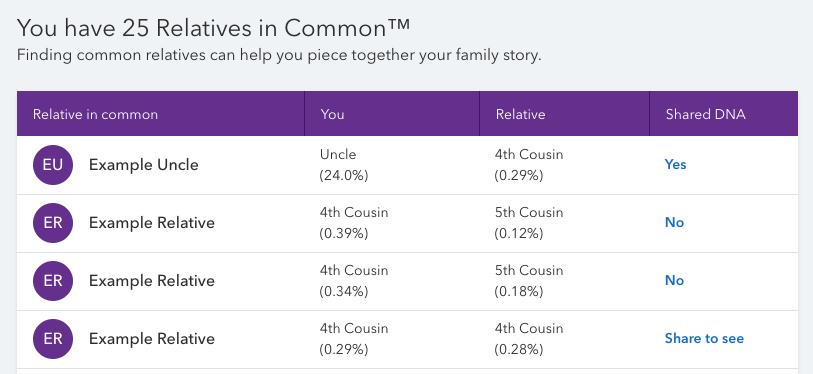Click No link in 5th Cousin 0.18% row
The height and width of the screenshot is (374, 813).
675,281
